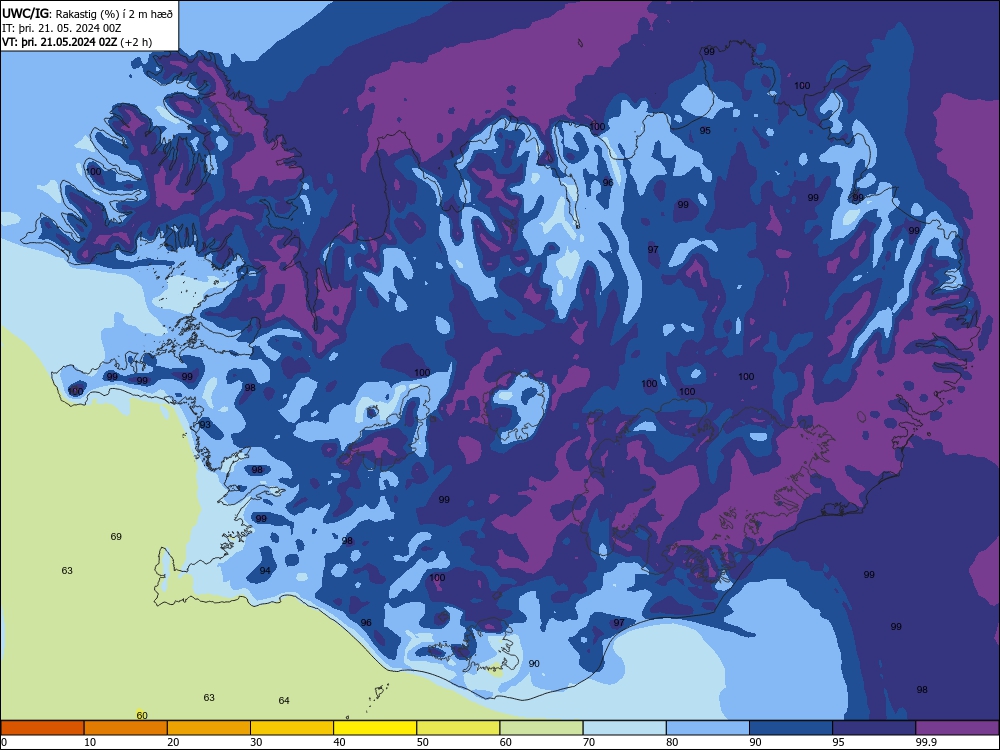This screenshot has height=750, width=1000.
Task: Click the legend scale label '70'
Action: click(x=589, y=742)
